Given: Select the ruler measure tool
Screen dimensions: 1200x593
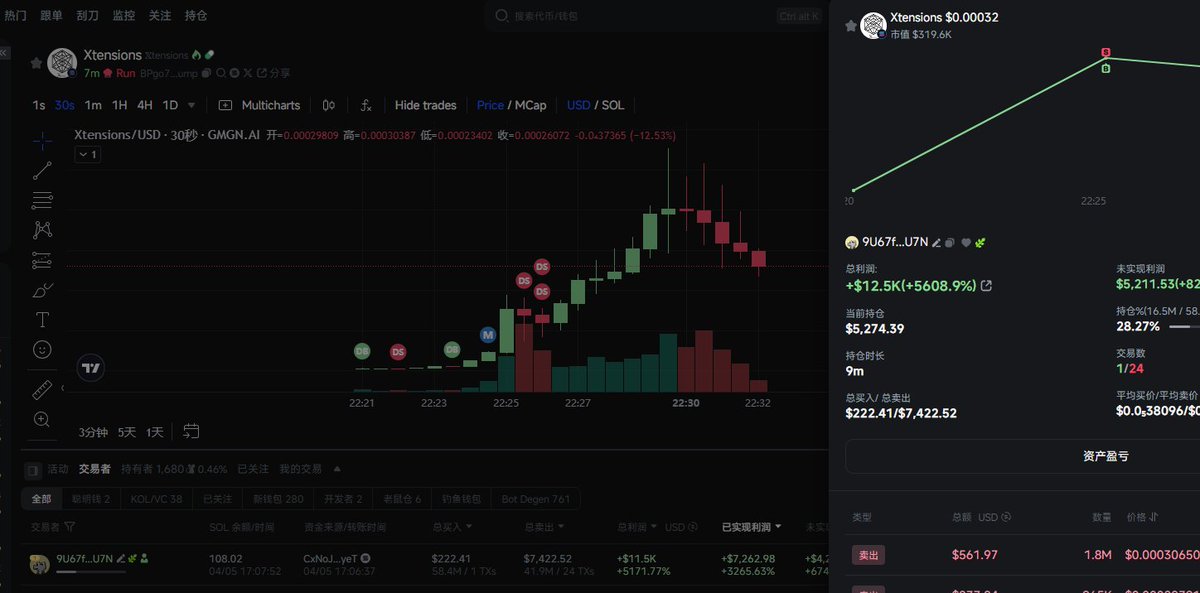Looking at the screenshot, I should (42, 389).
